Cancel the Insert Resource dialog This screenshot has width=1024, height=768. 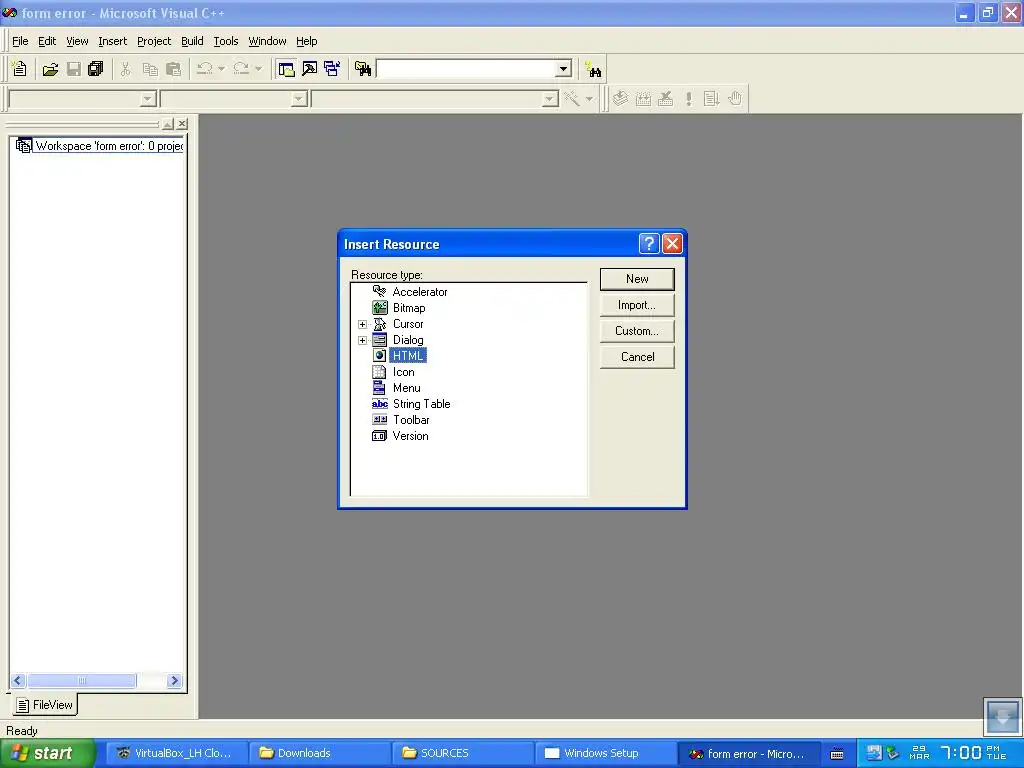(637, 357)
